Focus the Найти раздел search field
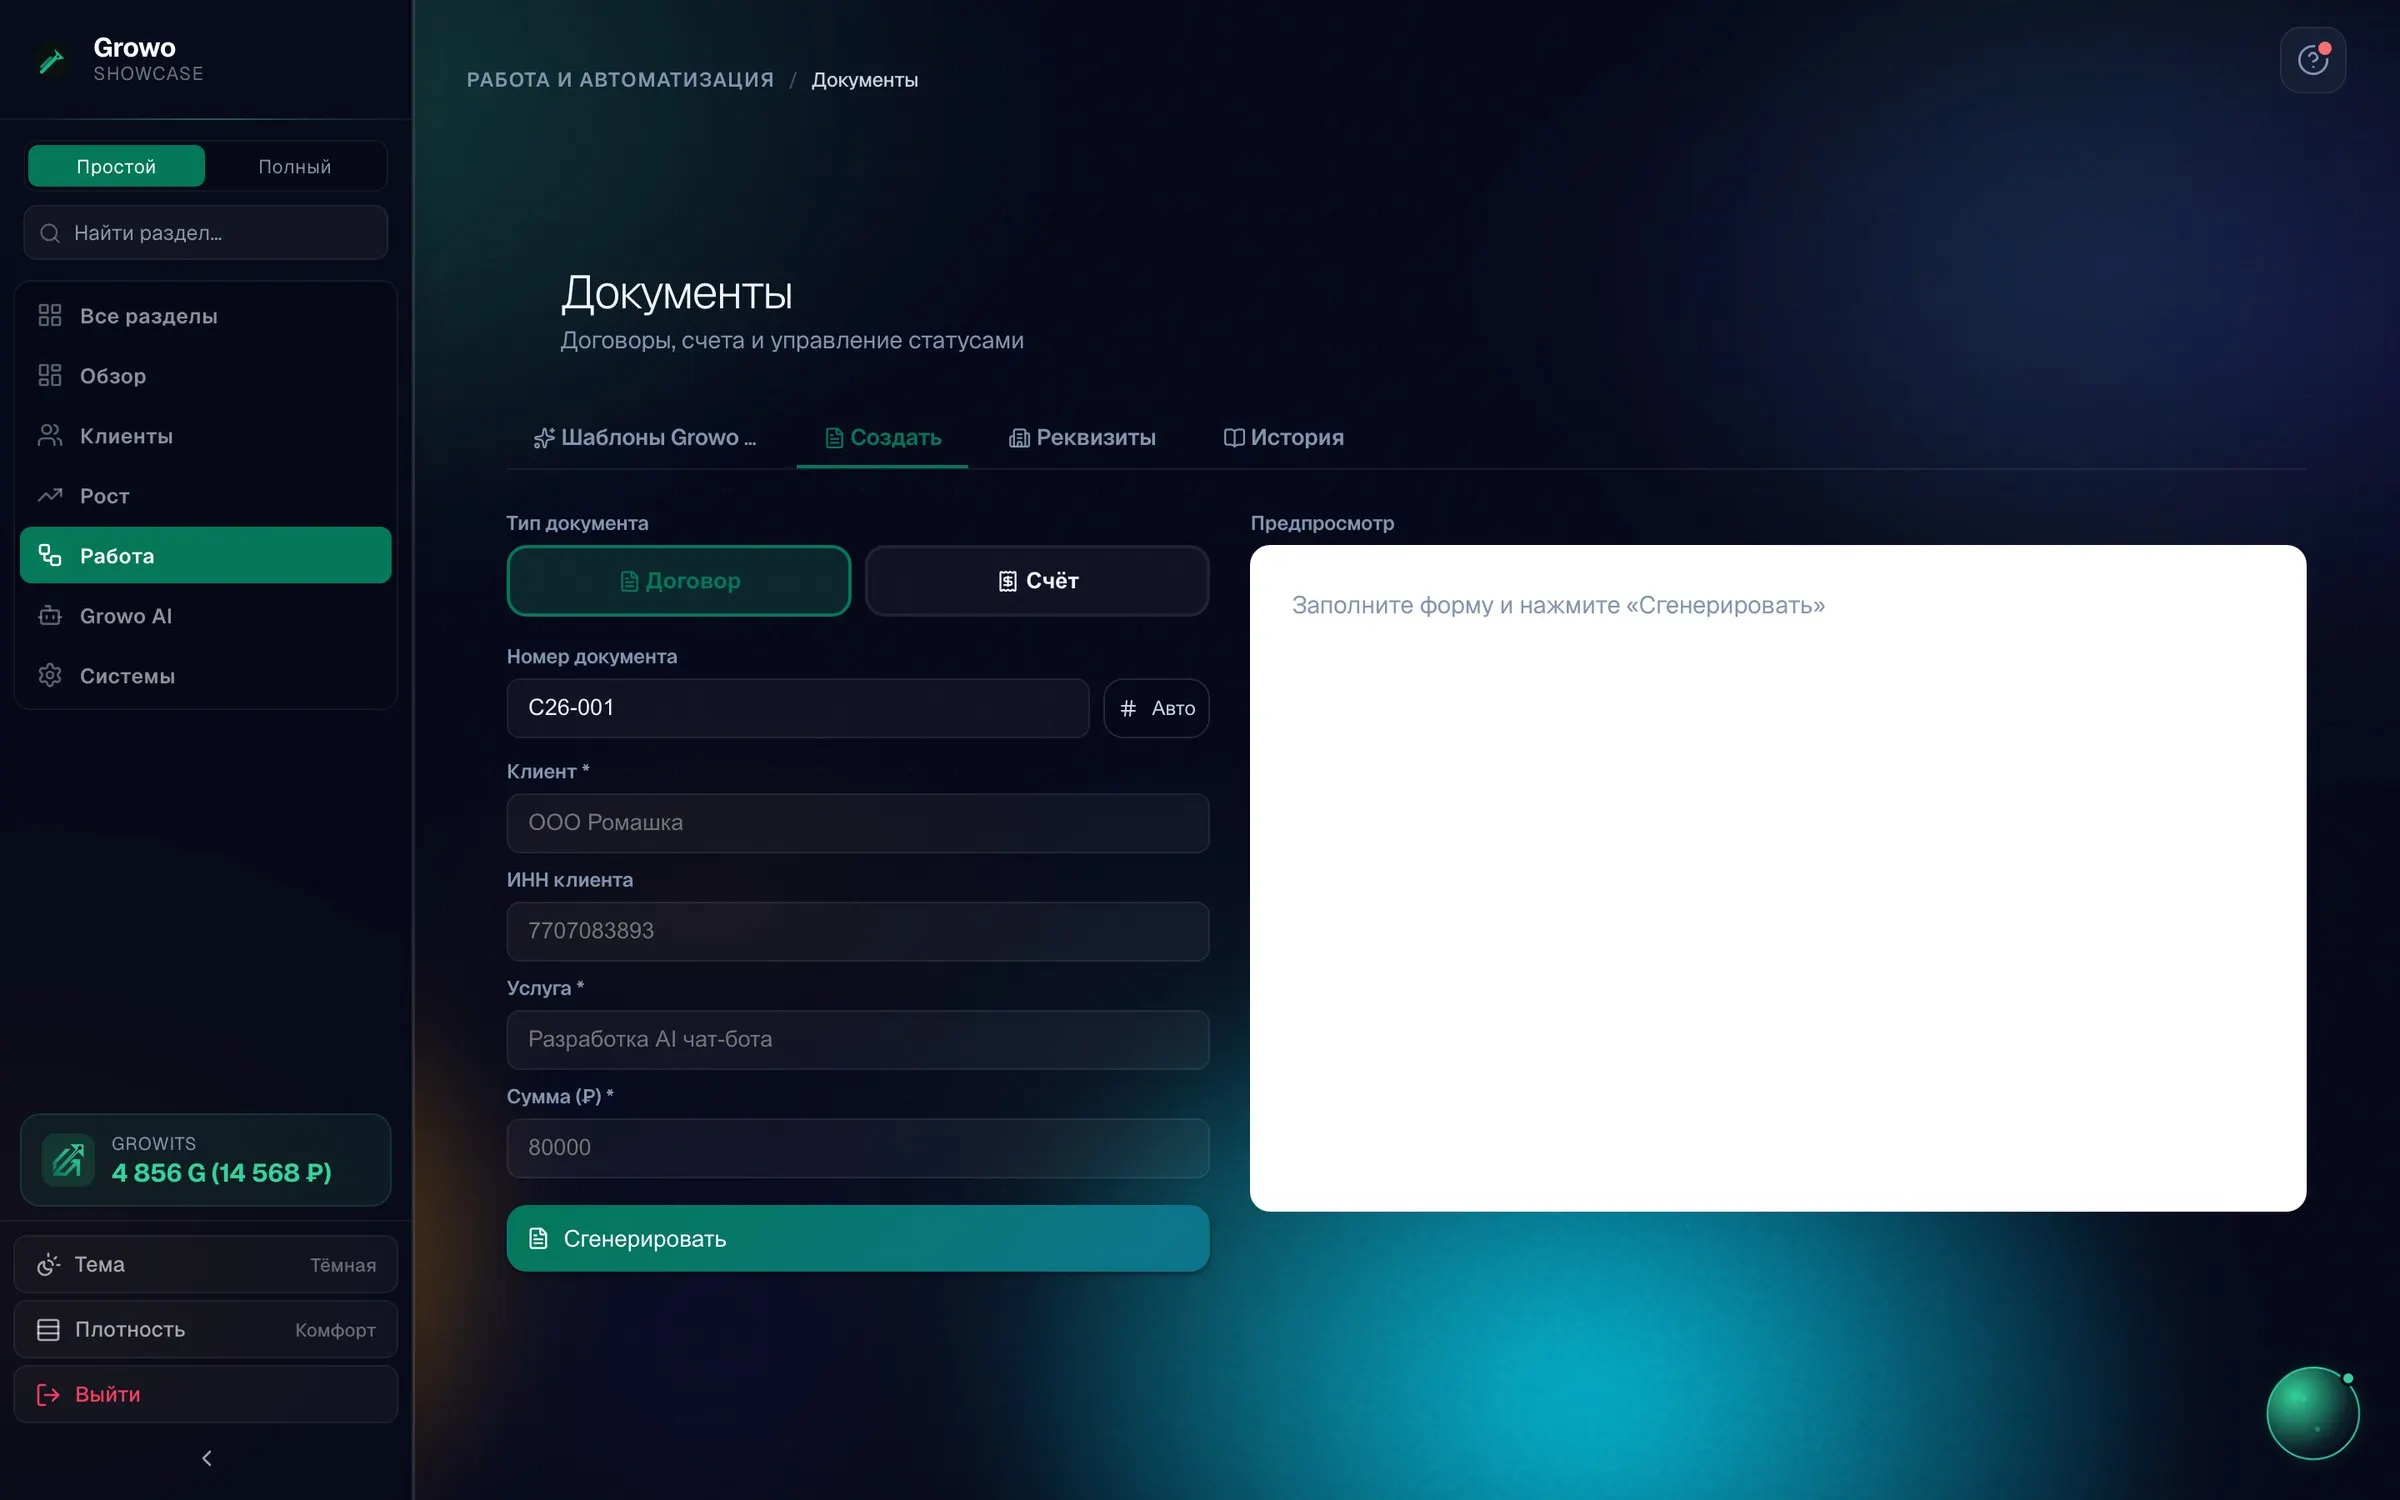Screen dimensions: 2400x1500 [x=206, y=233]
